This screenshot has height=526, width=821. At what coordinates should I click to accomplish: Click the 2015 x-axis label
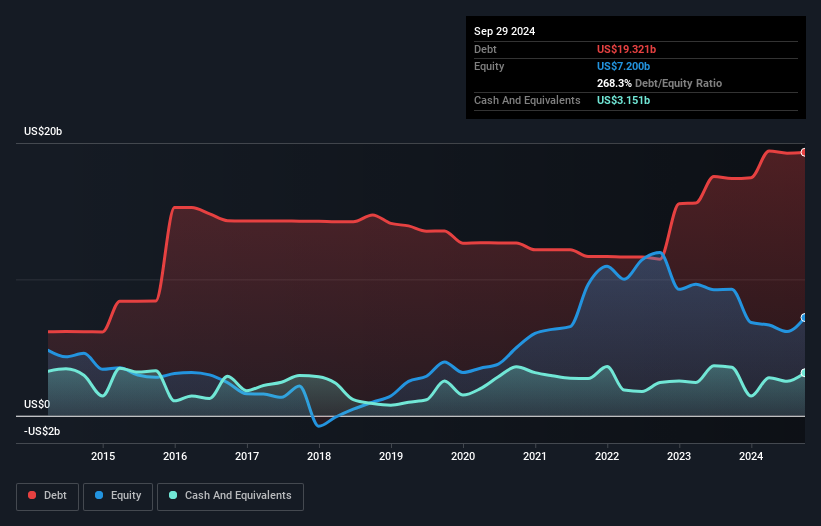(x=103, y=456)
